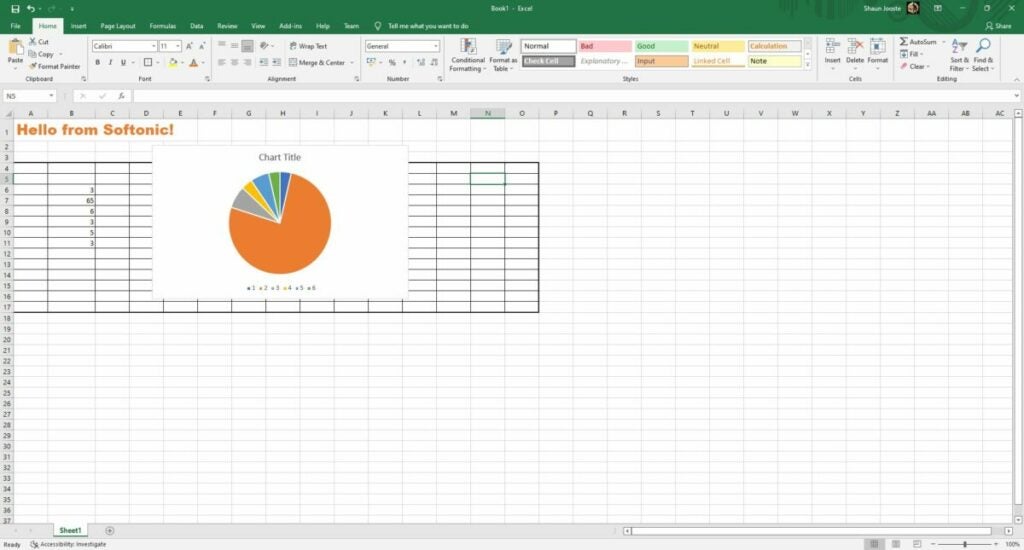
Task: Open the Format as Table menu
Action: tap(503, 55)
